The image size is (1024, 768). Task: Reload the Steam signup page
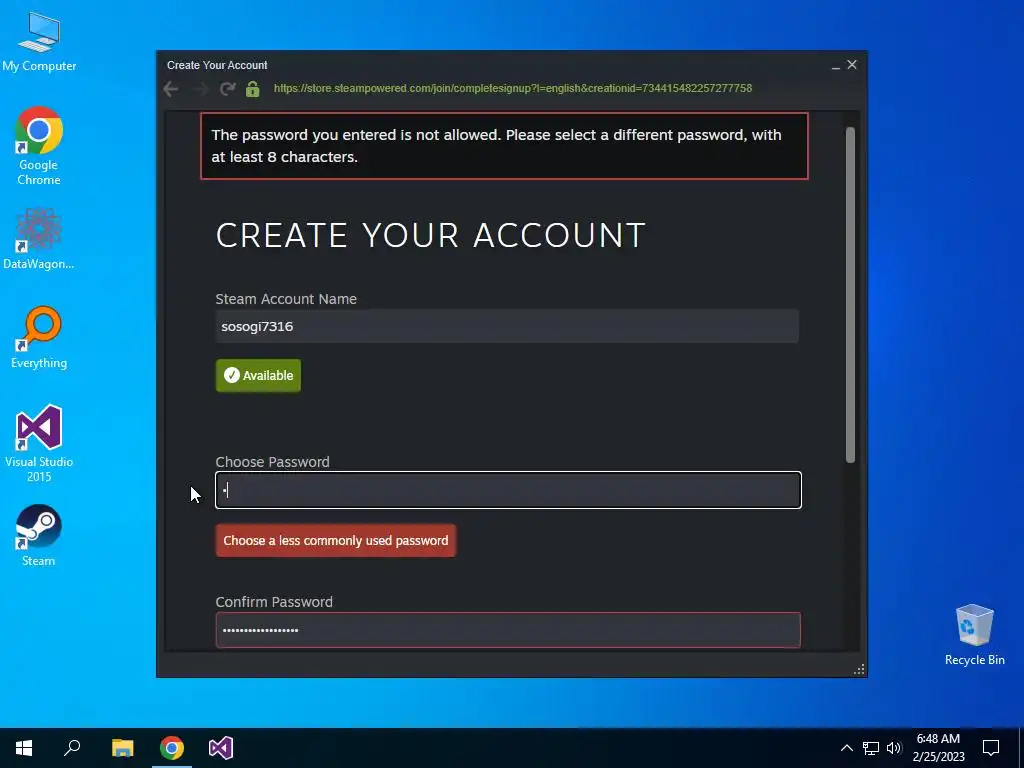(x=227, y=89)
